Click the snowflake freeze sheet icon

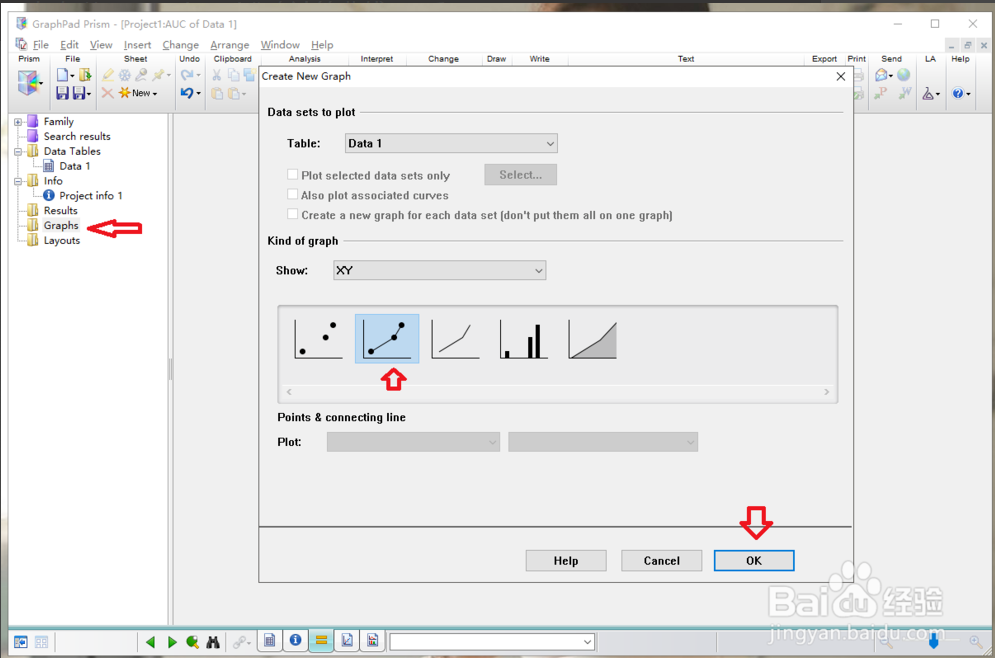124,75
